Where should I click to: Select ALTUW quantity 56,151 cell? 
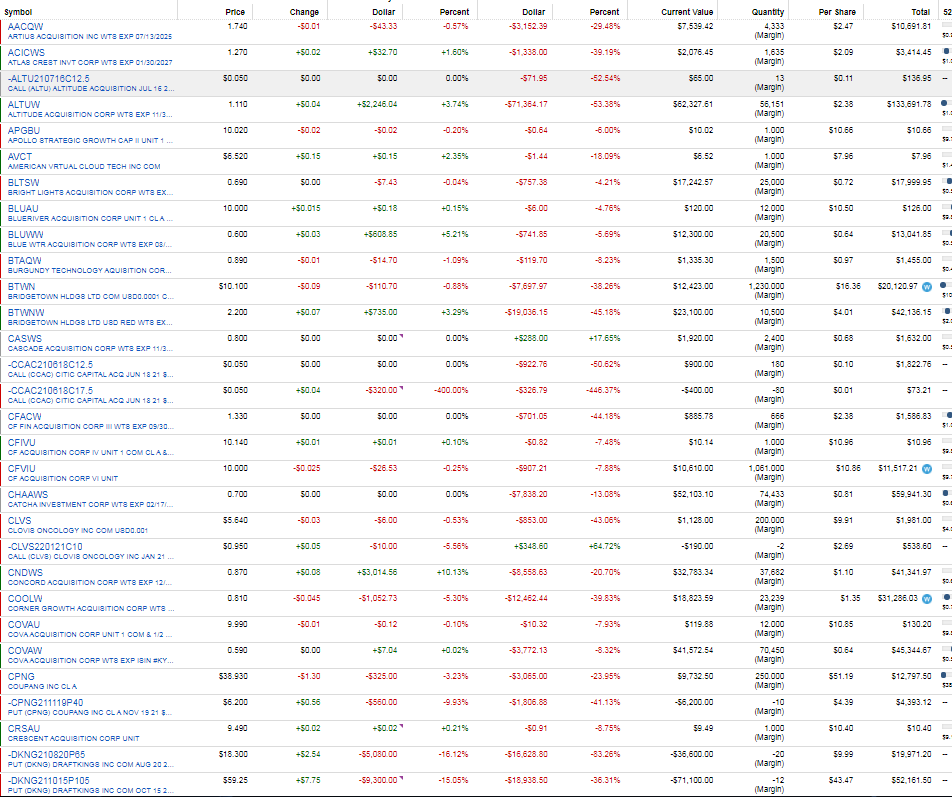pos(772,104)
